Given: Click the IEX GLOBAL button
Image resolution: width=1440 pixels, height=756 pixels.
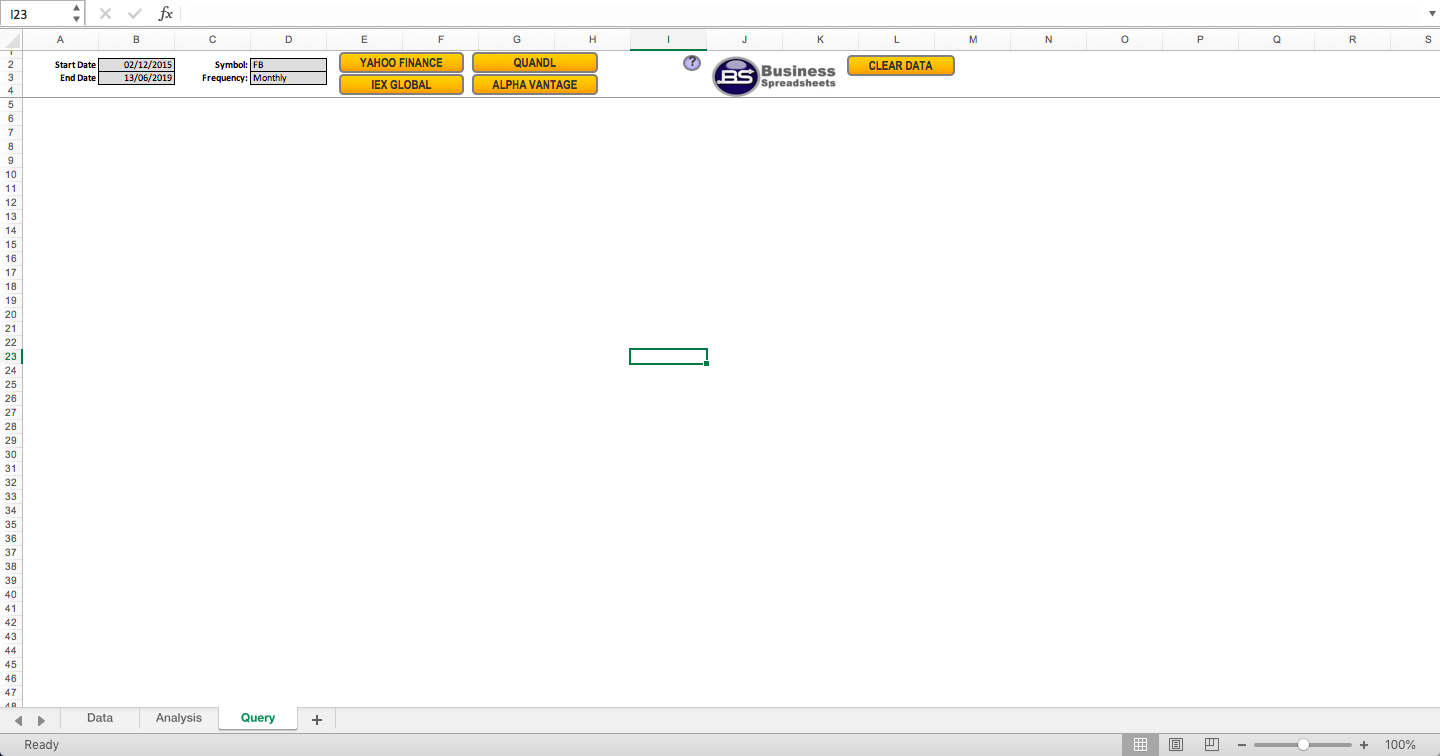Looking at the screenshot, I should click(401, 85).
